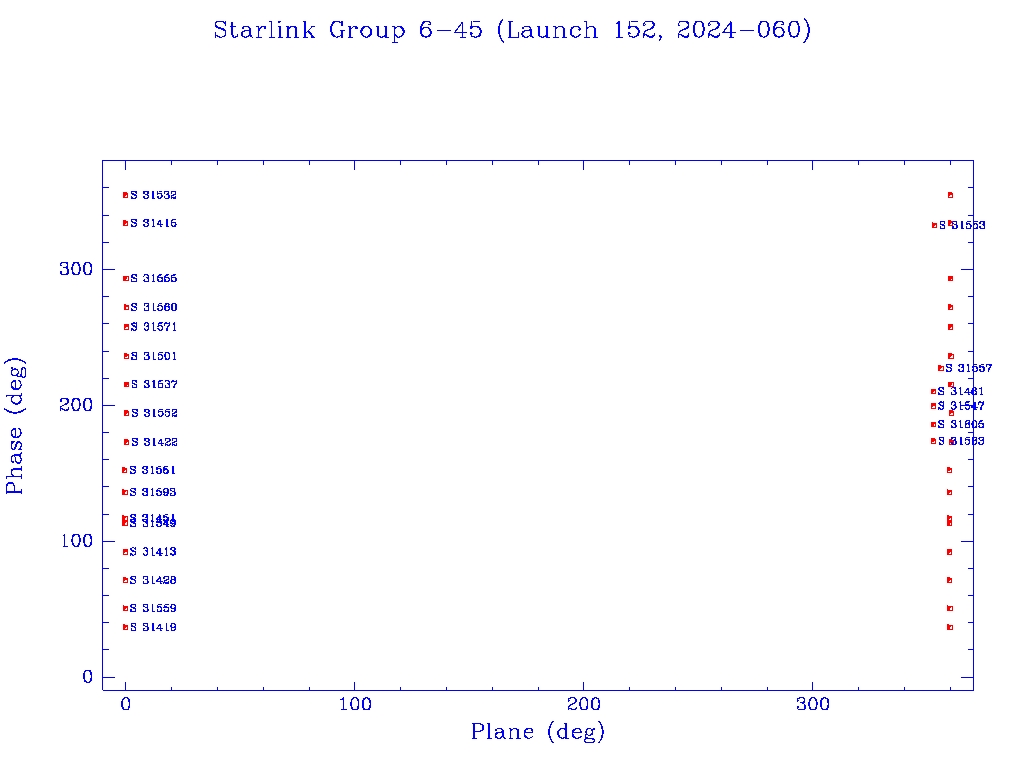
Task: Click the 'S 31557' label on right
Action: (968, 368)
